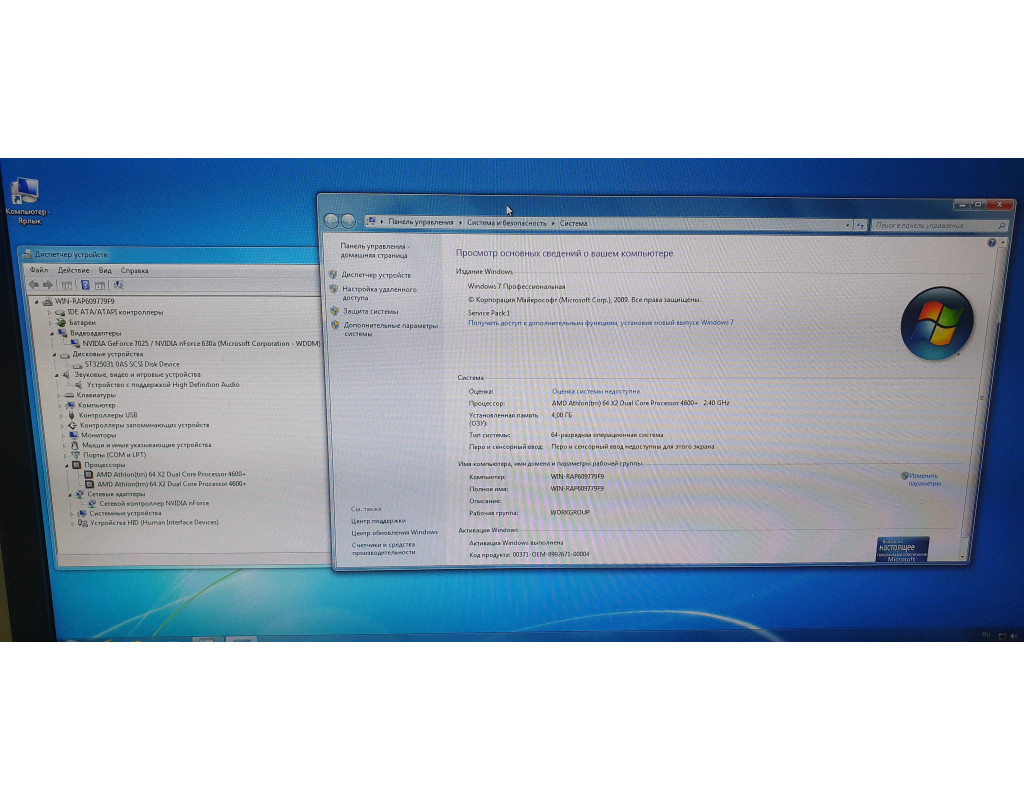Image resolution: width=1024 pixels, height=800 pixels.
Task: Expand the Мониторы tree node
Action: pos(61,435)
